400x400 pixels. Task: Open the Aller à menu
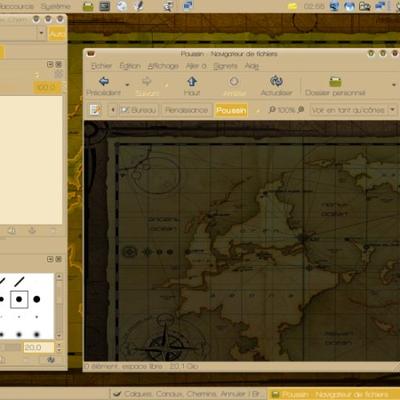click(x=196, y=66)
